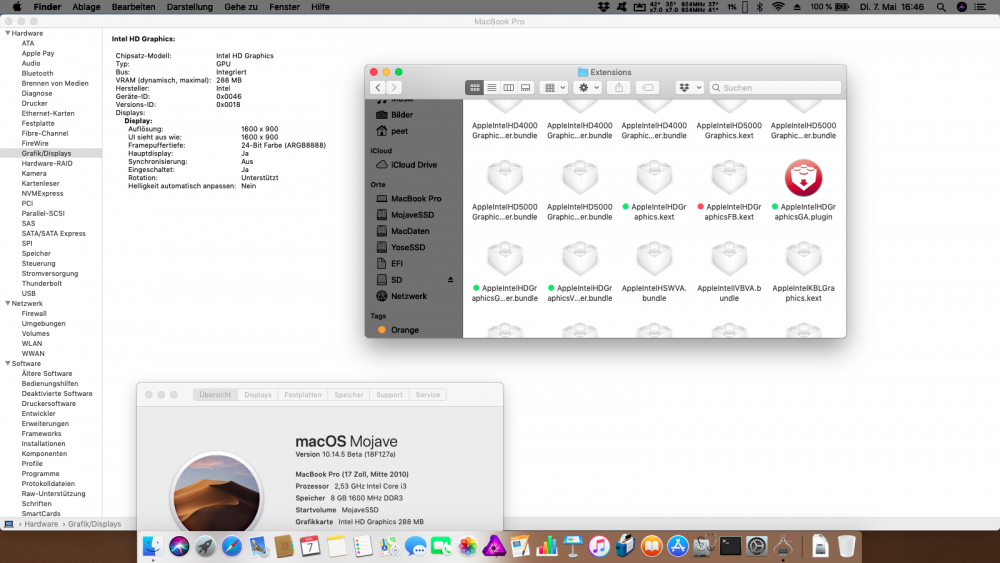1000x563 pixels.
Task: Open the Support tab in About This Mac
Action: point(389,395)
